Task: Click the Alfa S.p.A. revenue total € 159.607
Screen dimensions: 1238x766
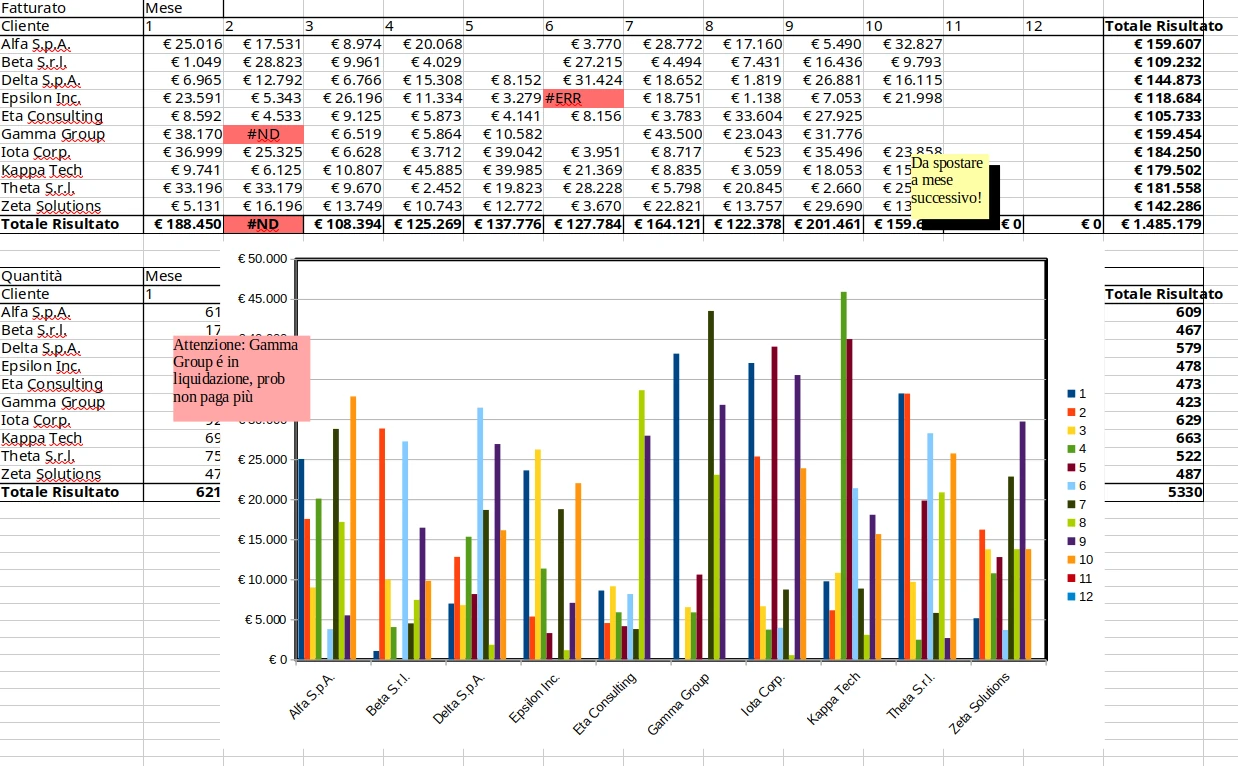Action: [1153, 44]
